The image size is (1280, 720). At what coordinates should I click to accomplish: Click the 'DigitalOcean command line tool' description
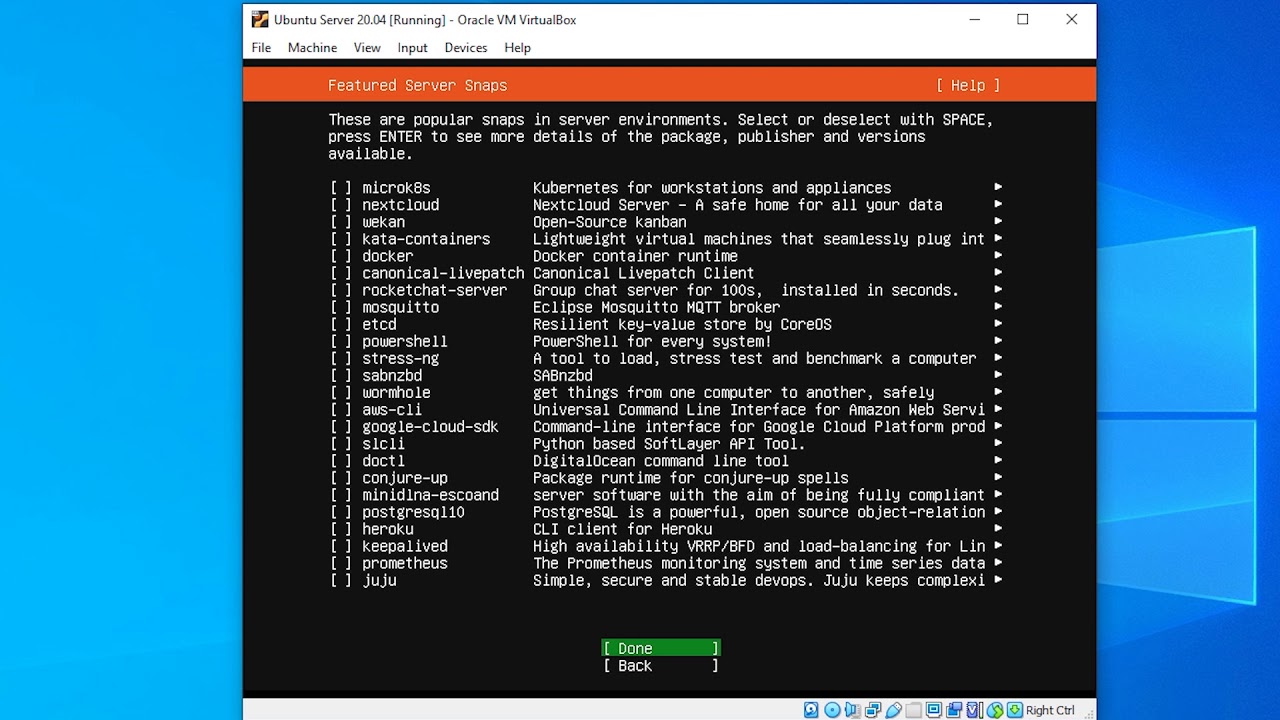point(661,461)
